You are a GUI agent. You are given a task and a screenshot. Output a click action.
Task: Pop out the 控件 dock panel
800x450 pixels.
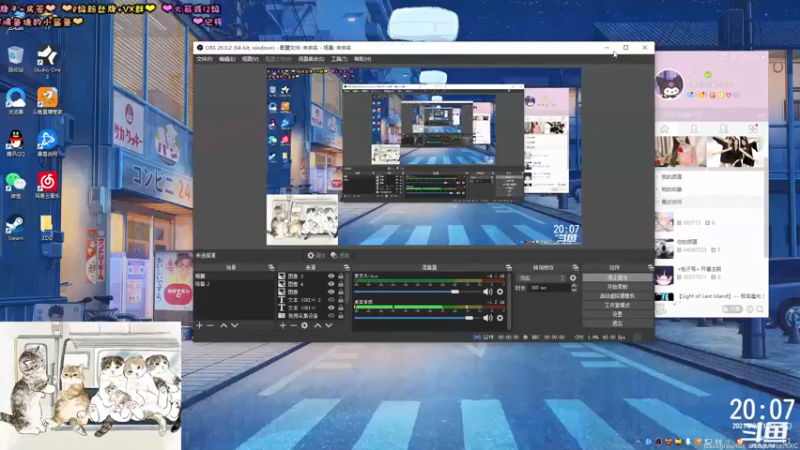(x=651, y=267)
